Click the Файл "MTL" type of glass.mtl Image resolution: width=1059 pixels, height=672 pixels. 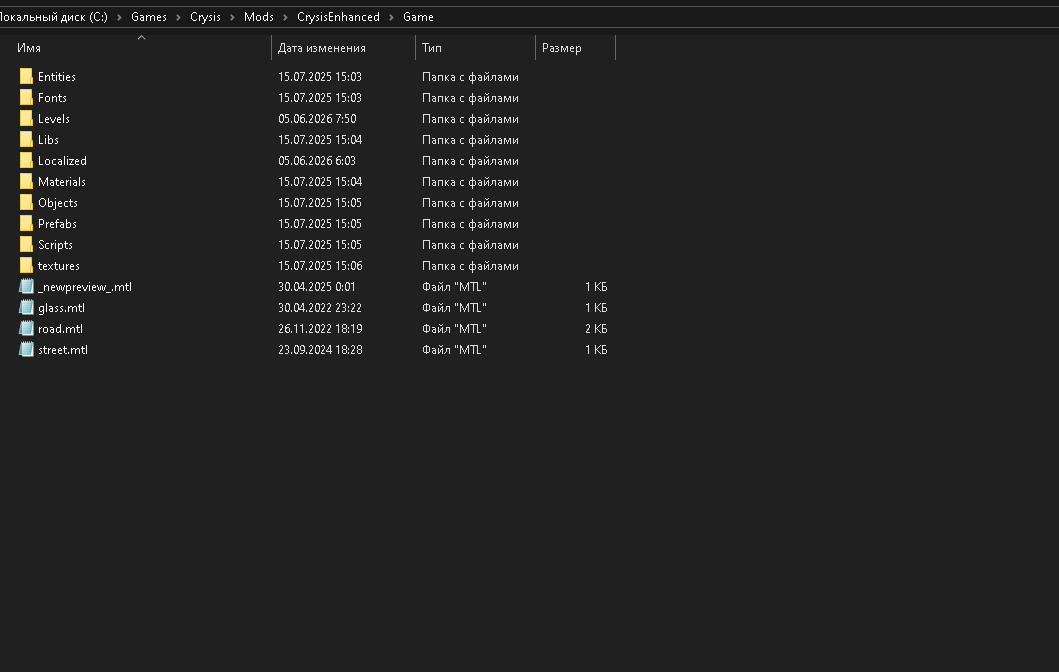[454, 308]
